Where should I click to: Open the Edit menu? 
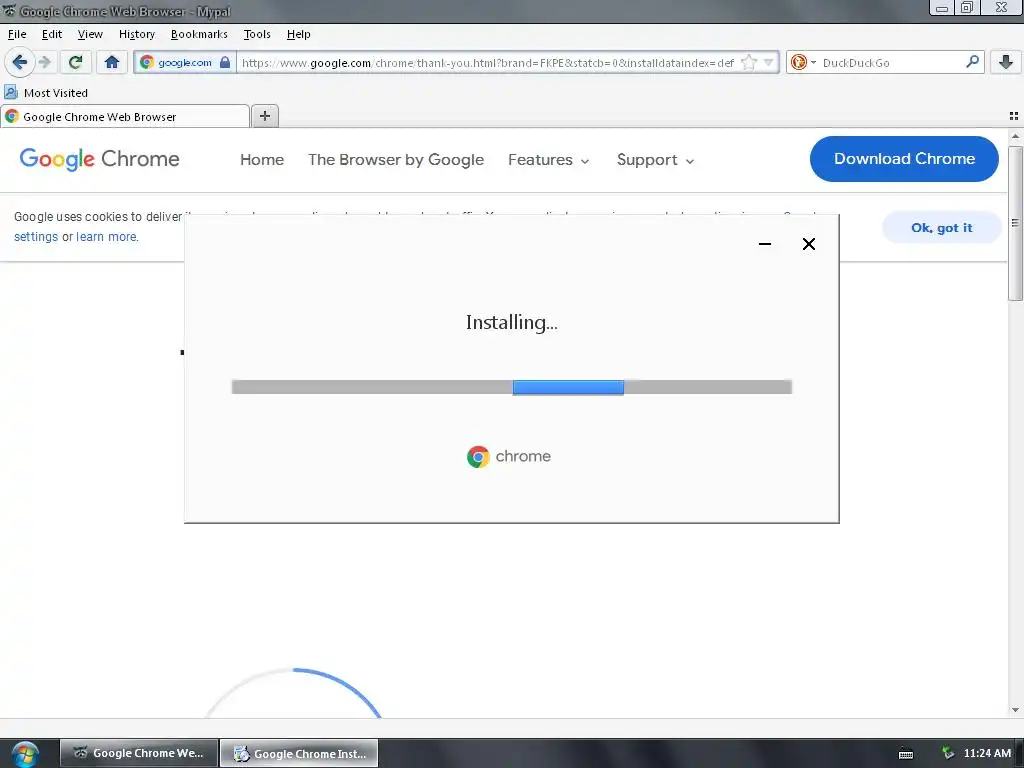pos(52,34)
